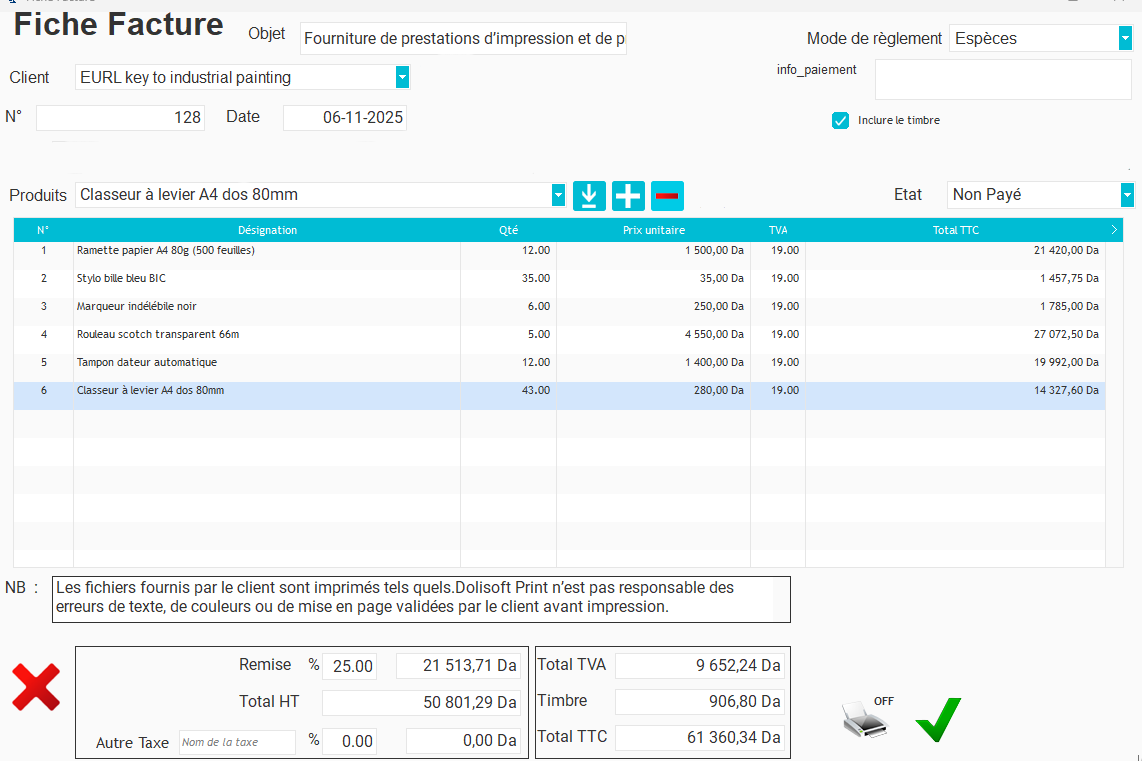This screenshot has width=1142, height=761.
Task: Toggle the Inclure le timbre checkbox
Action: pyautogui.click(x=841, y=120)
